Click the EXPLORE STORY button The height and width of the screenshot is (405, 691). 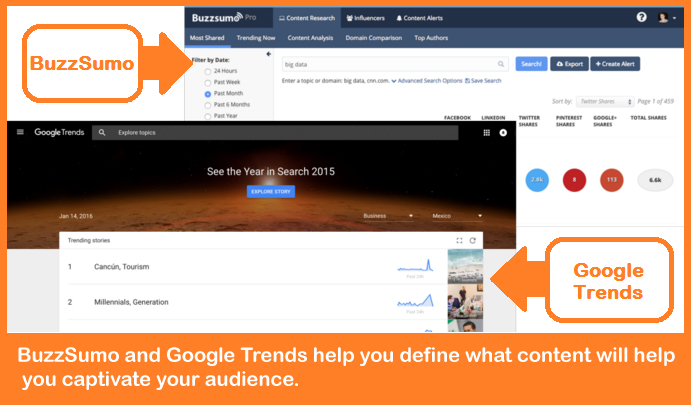tap(271, 192)
